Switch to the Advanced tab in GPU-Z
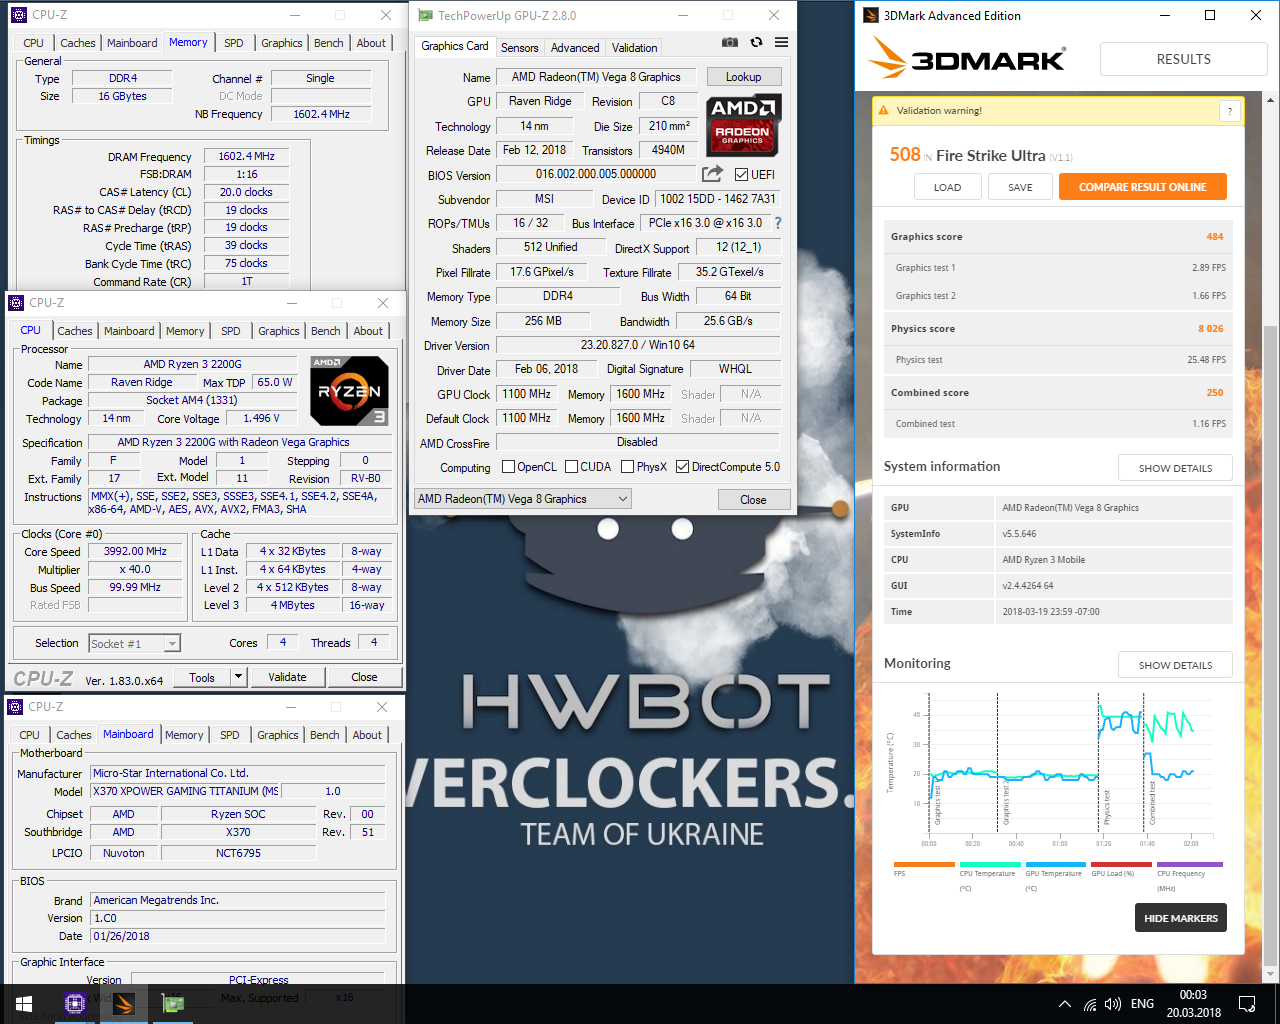This screenshot has width=1280, height=1024. (575, 47)
